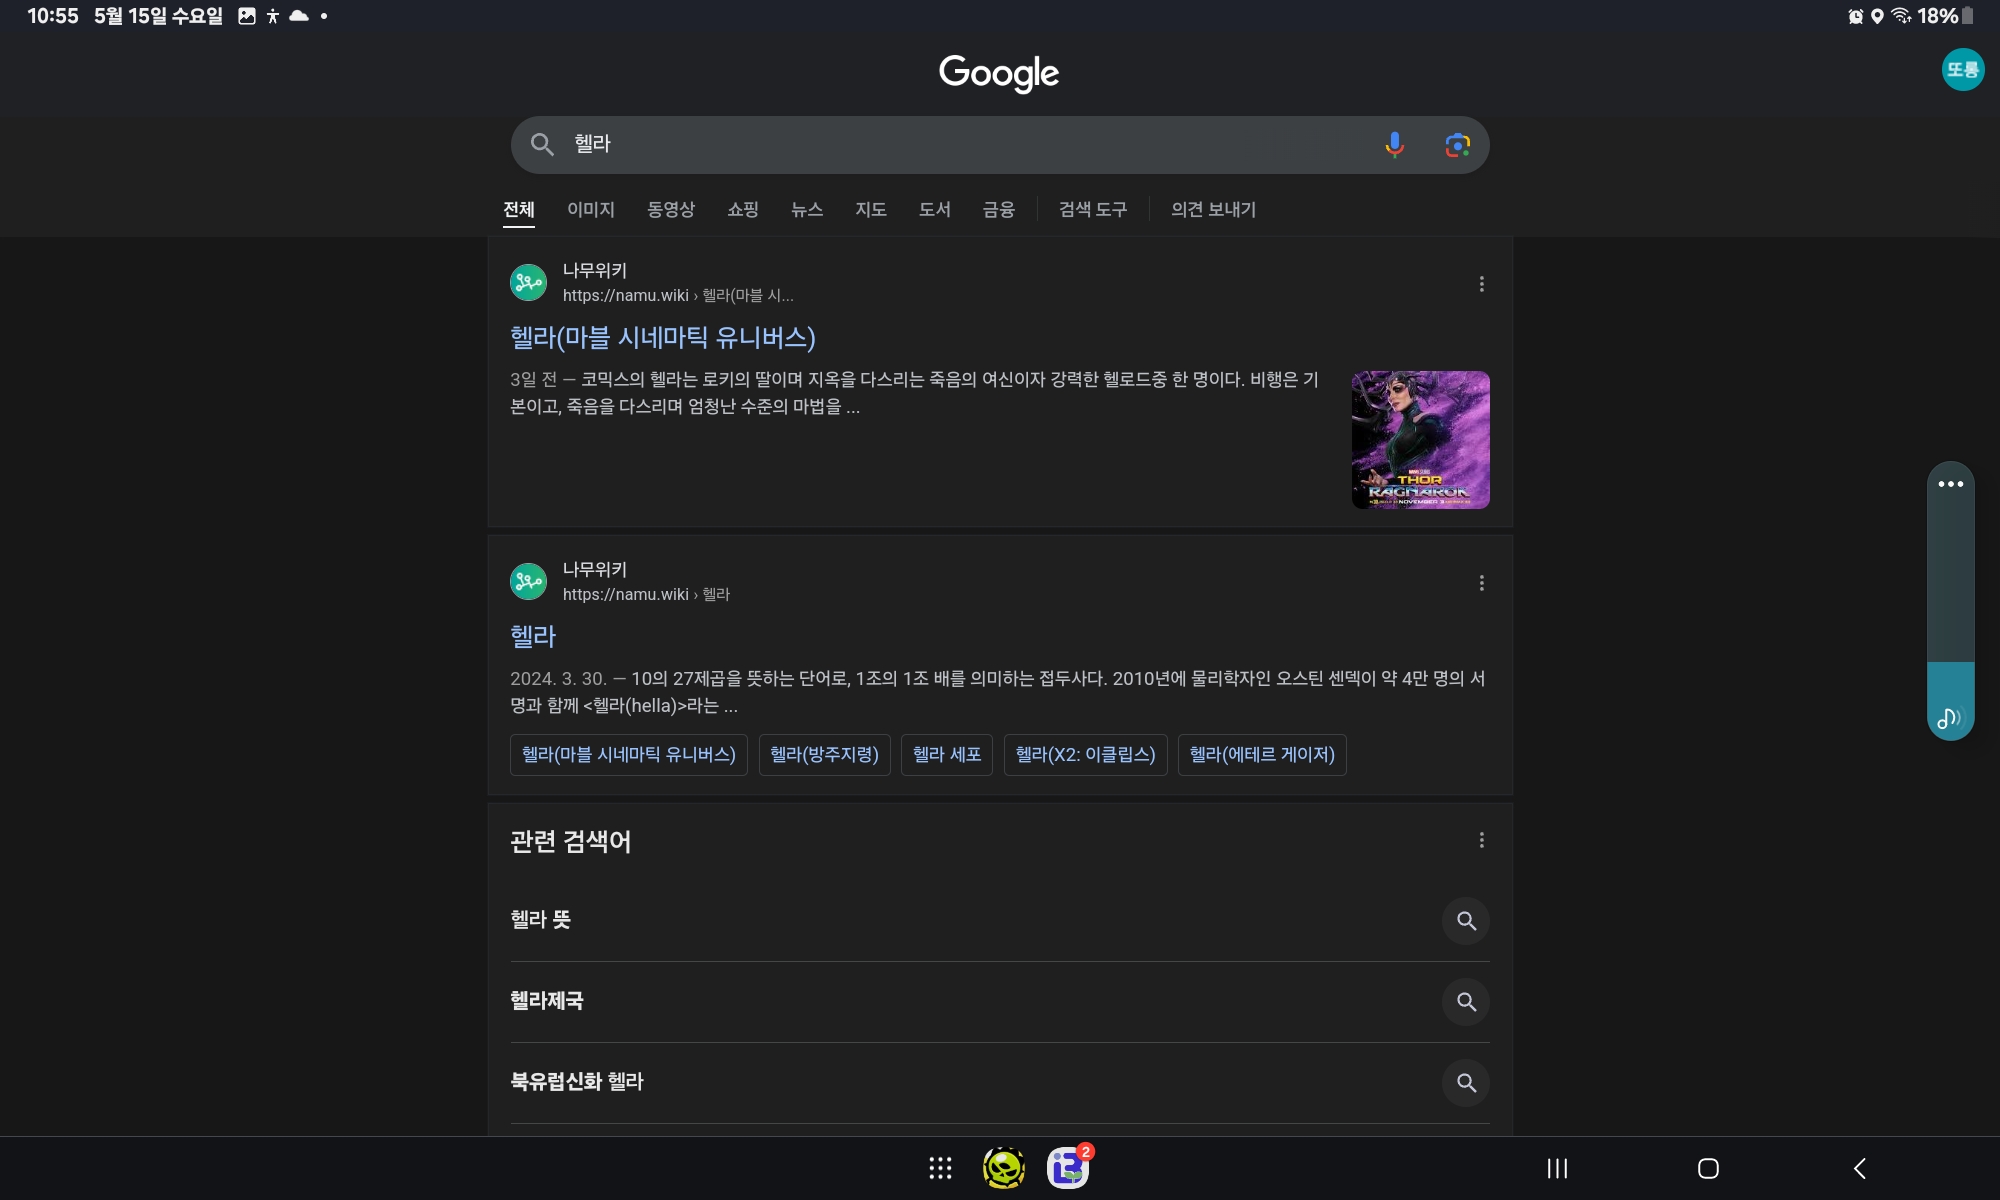Viewport: 2000px width, 1200px height.
Task: Open the app drawer grid icon
Action: 940,1168
